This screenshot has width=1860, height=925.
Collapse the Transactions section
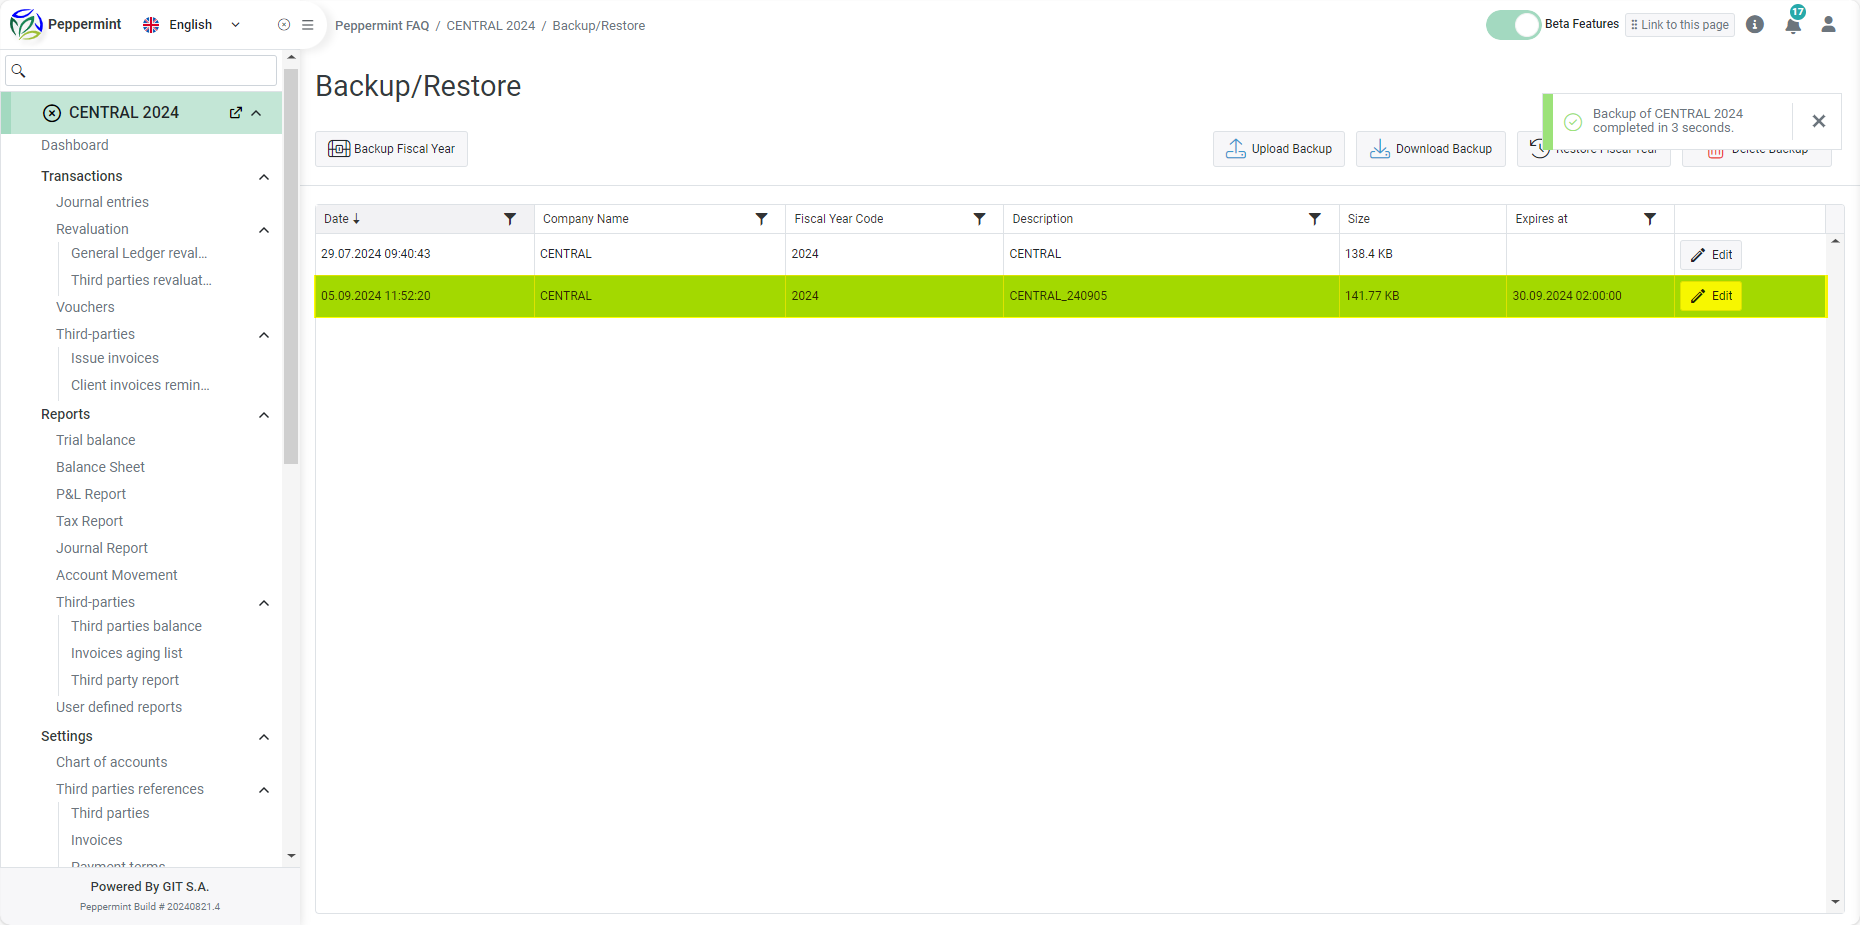(x=264, y=177)
